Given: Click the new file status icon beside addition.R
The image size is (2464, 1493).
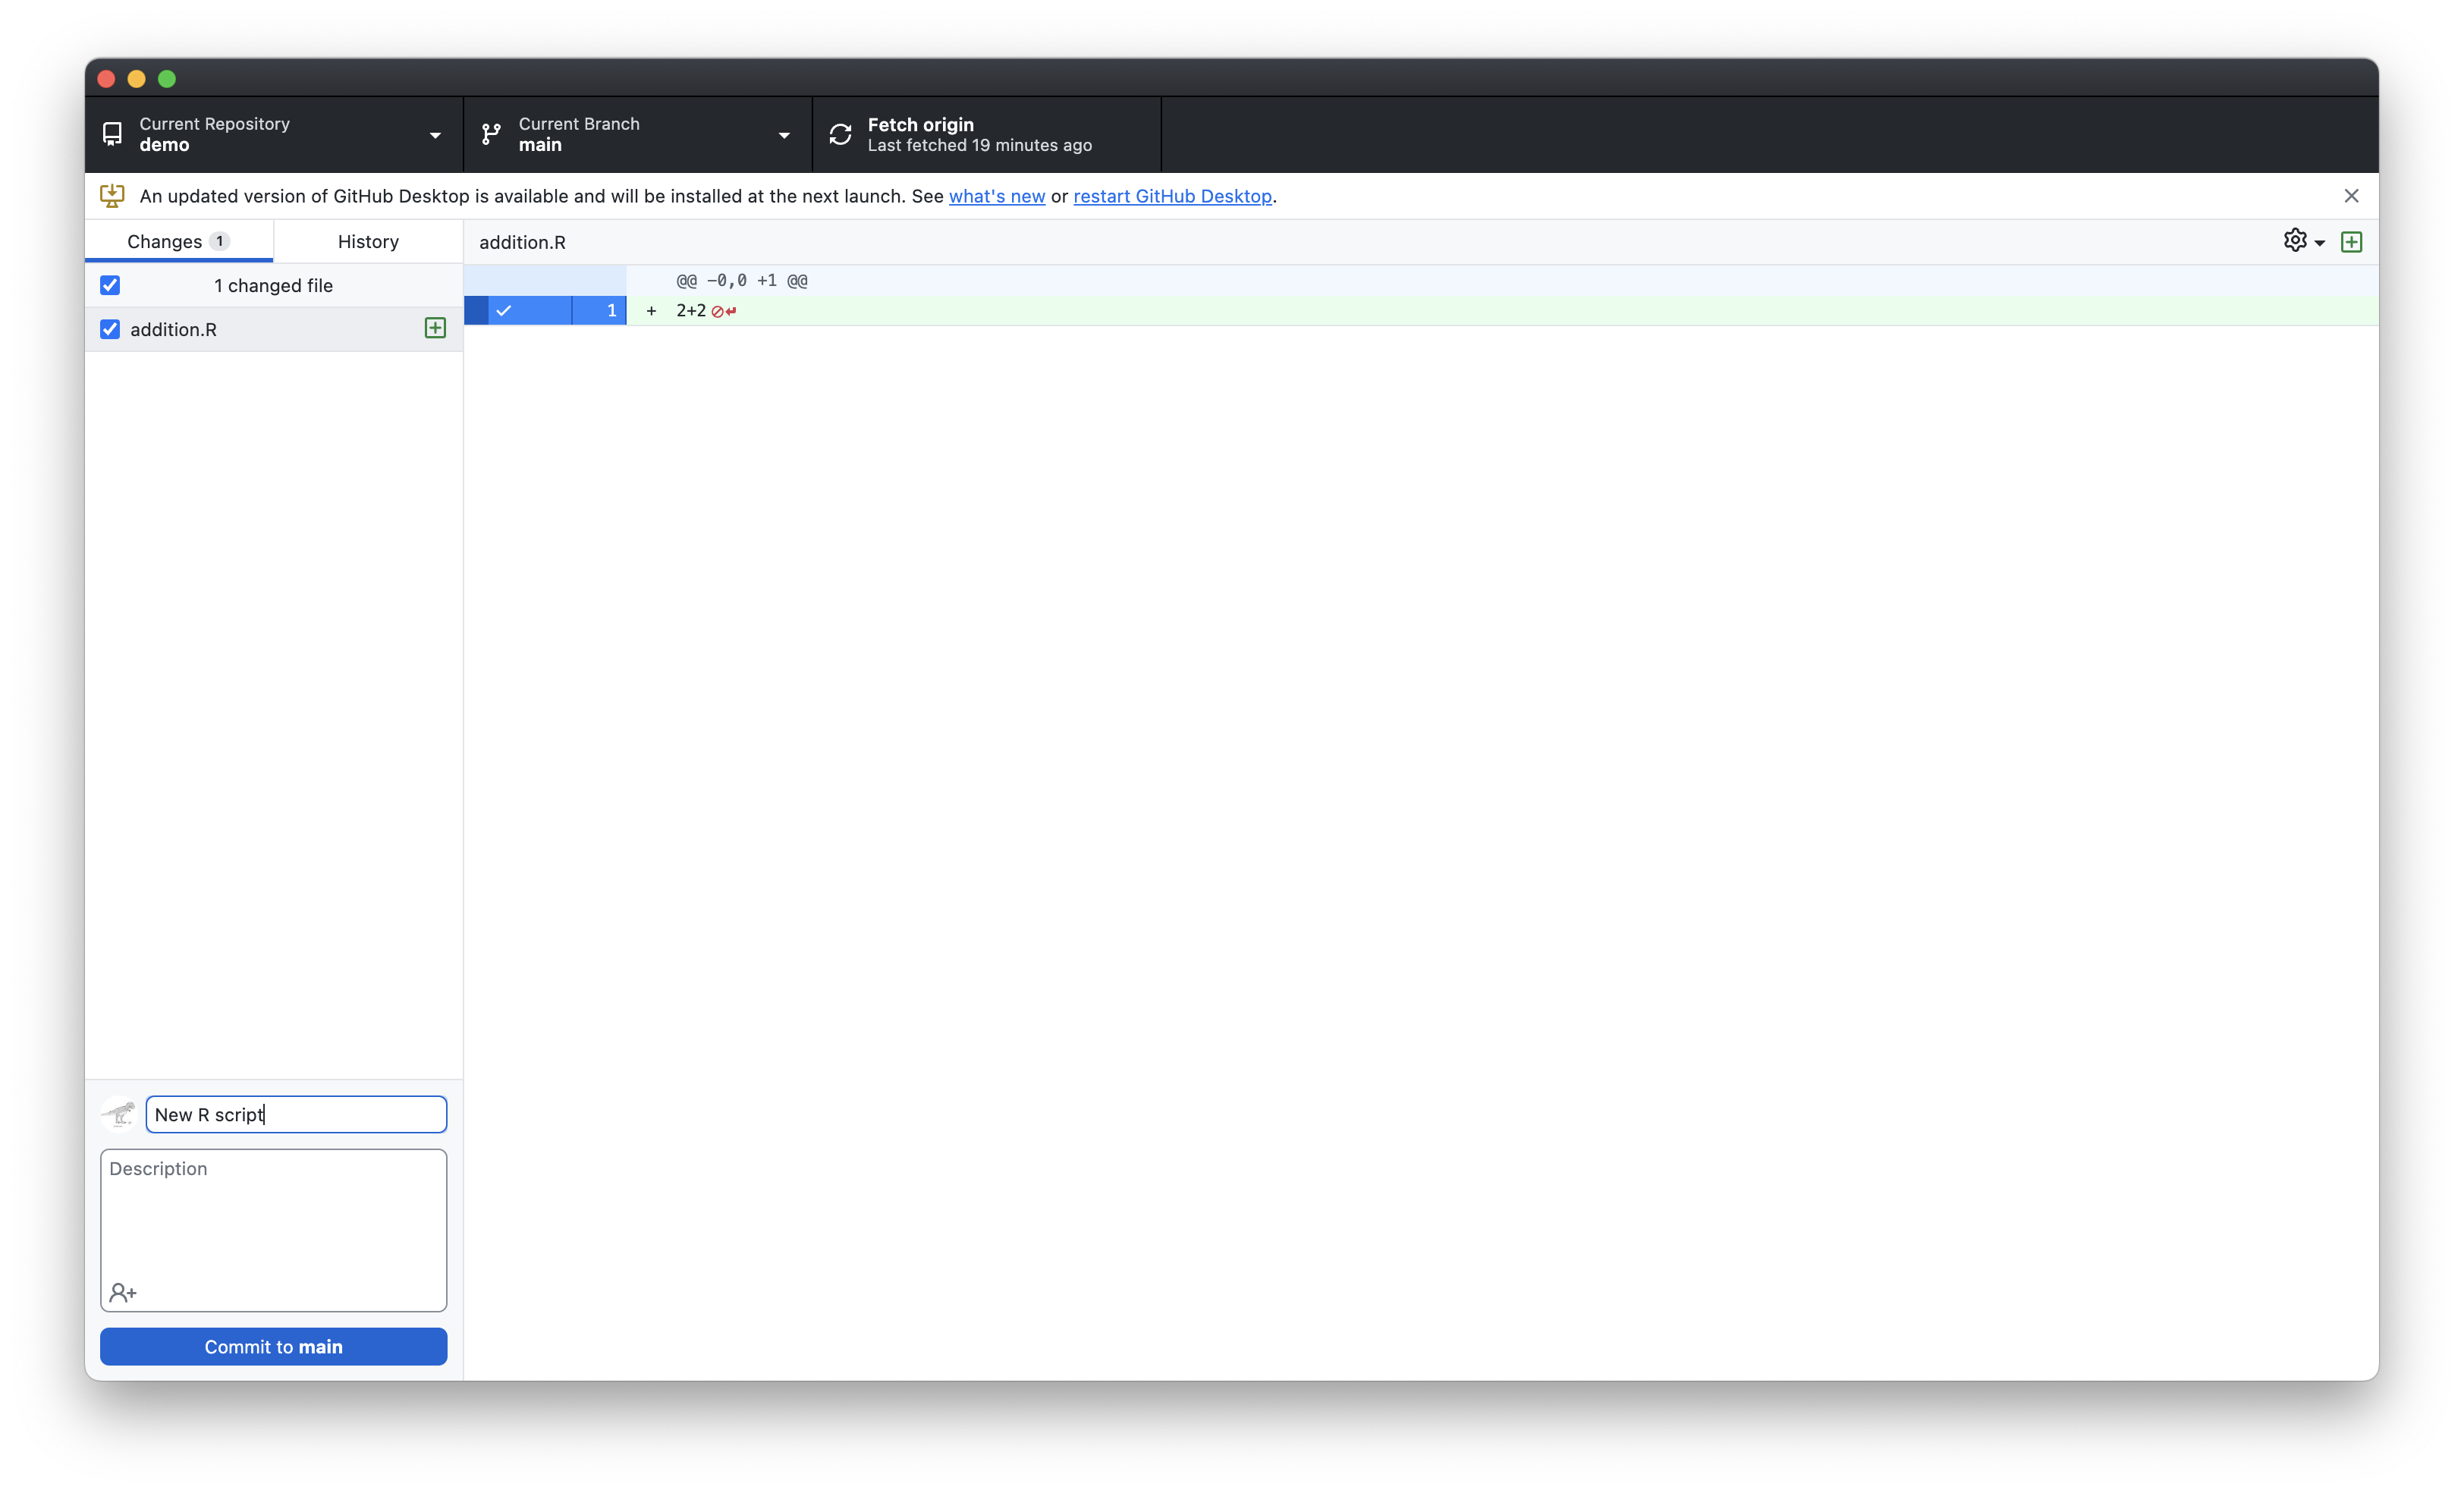Looking at the screenshot, I should (435, 328).
